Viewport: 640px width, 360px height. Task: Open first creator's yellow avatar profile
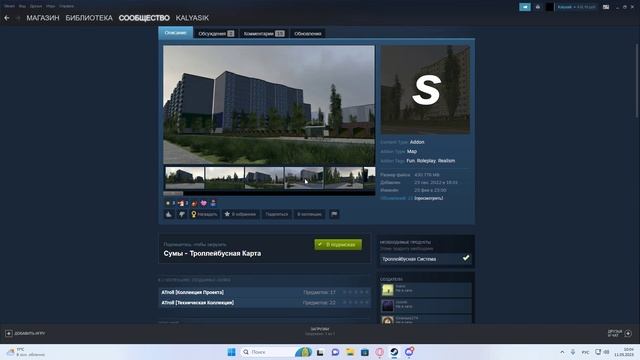[387, 289]
